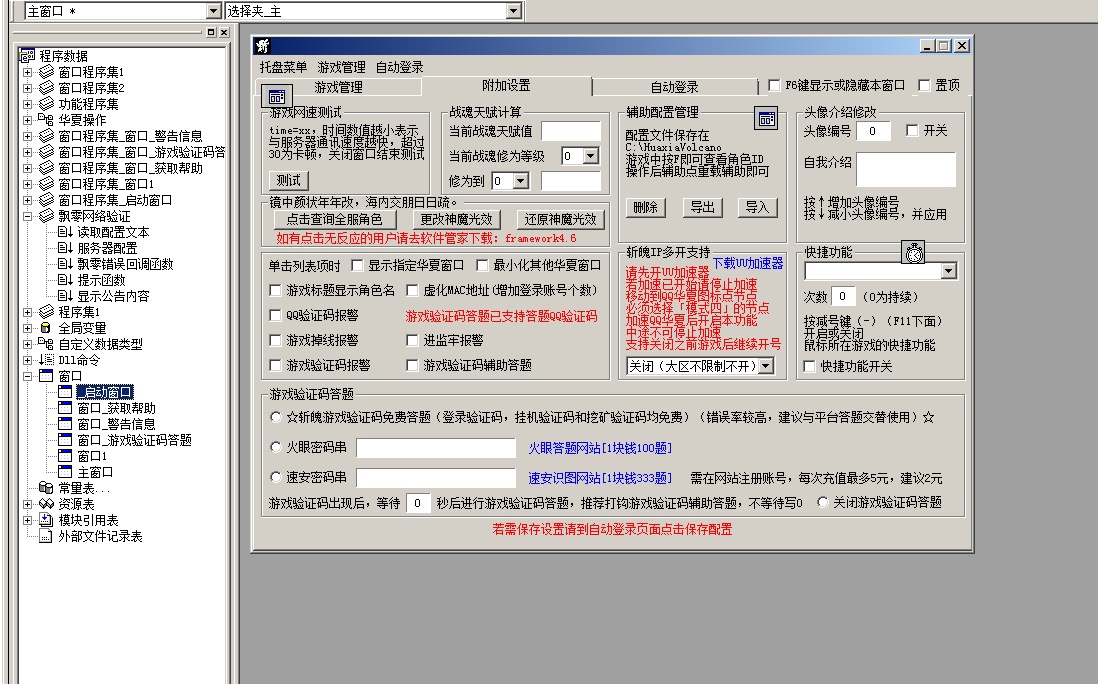Click the component icon beside 游戏管理 tab

(x=277, y=96)
